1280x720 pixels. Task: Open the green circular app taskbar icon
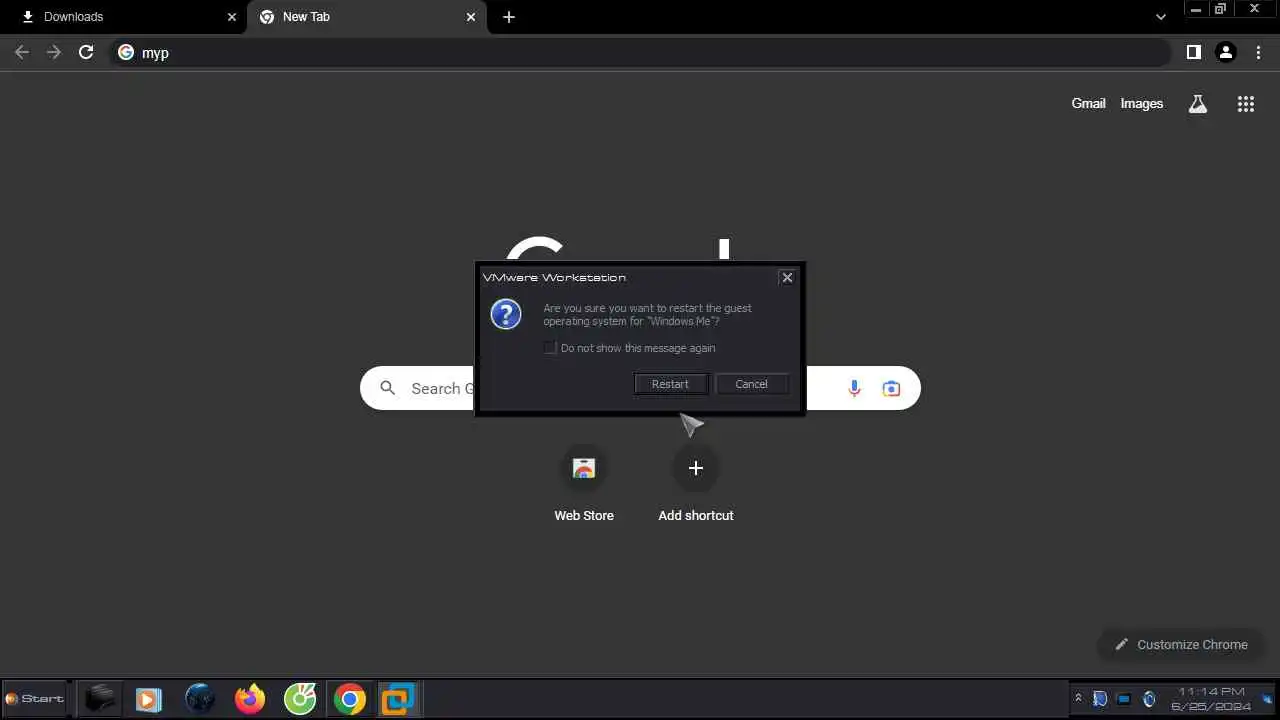pyautogui.click(x=300, y=698)
